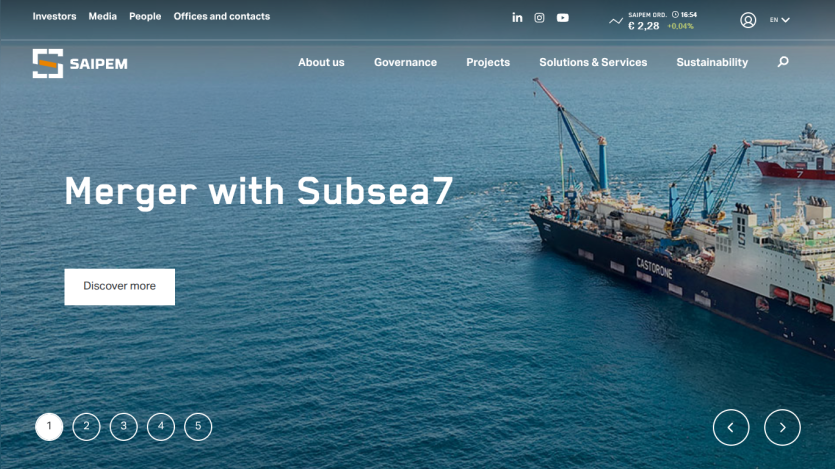Image resolution: width=835 pixels, height=469 pixels.
Task: Click the SAIPEM ORD. ticker label
Action: pyautogui.click(x=647, y=15)
